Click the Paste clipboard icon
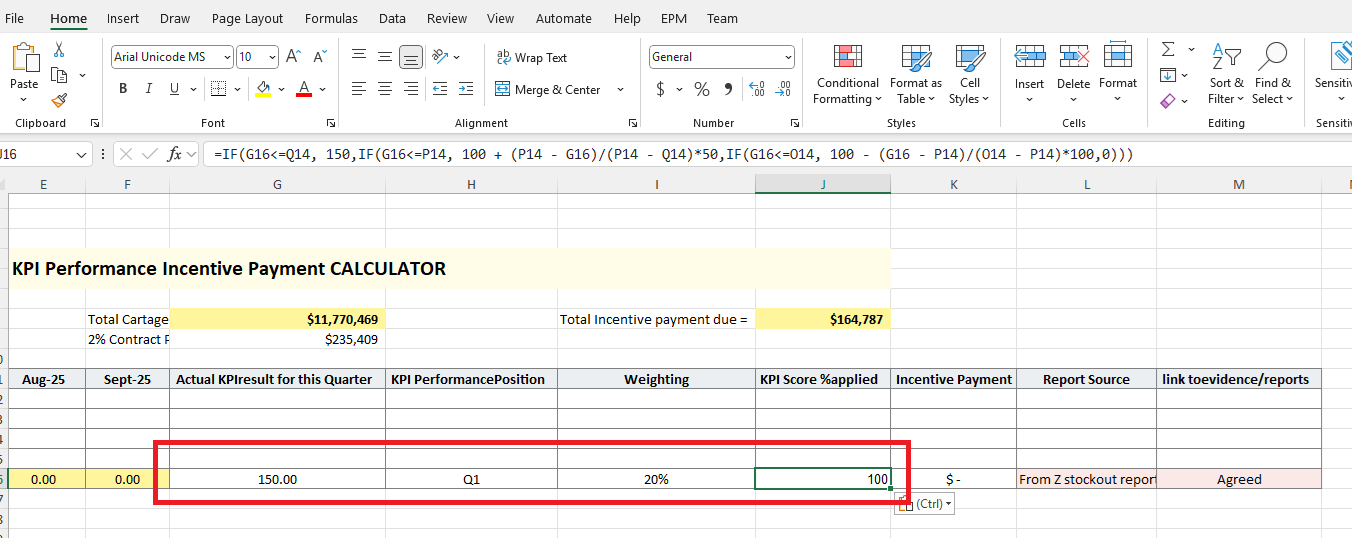1352x538 pixels. [24, 57]
